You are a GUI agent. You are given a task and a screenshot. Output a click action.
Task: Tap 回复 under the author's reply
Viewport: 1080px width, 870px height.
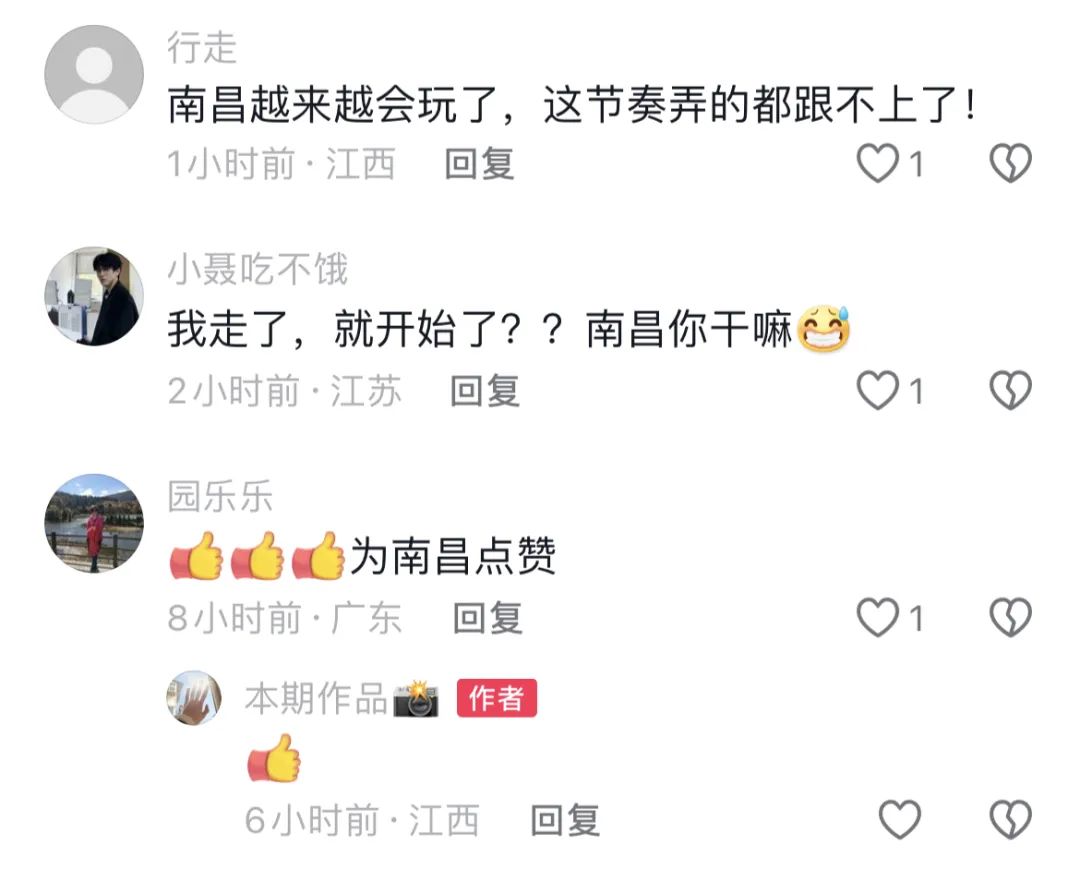tap(565, 820)
